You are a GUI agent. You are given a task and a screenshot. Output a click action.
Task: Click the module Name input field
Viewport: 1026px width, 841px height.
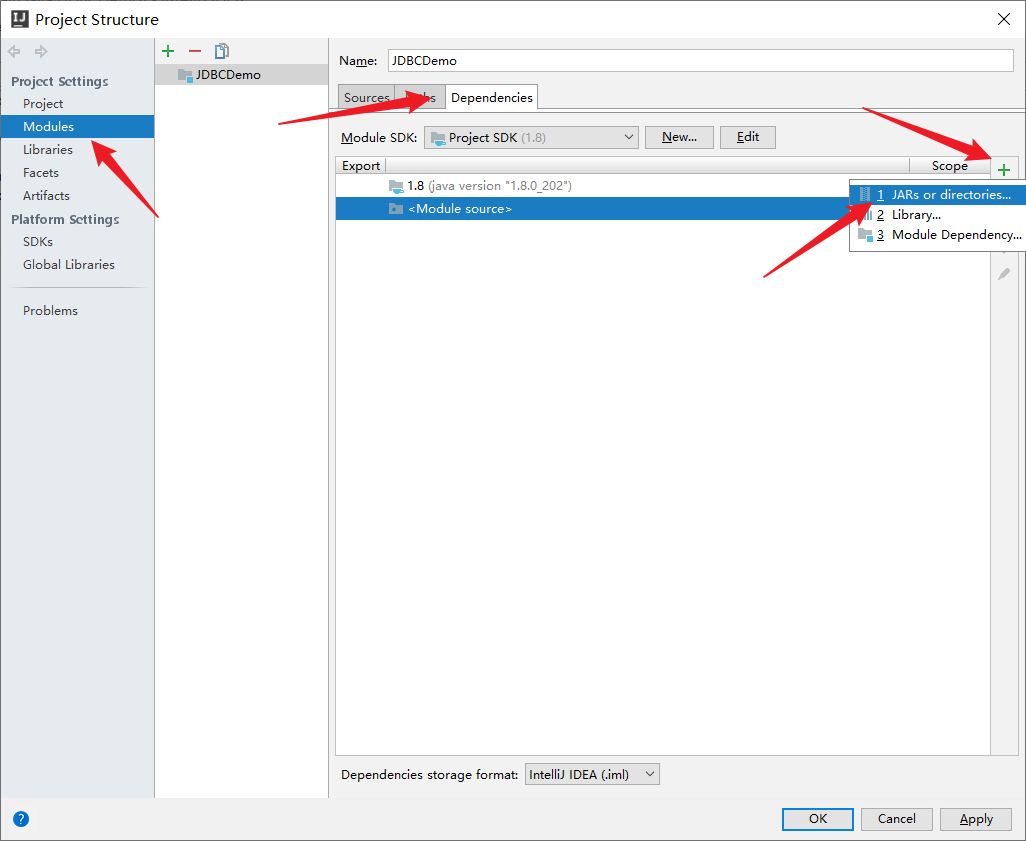coord(700,61)
